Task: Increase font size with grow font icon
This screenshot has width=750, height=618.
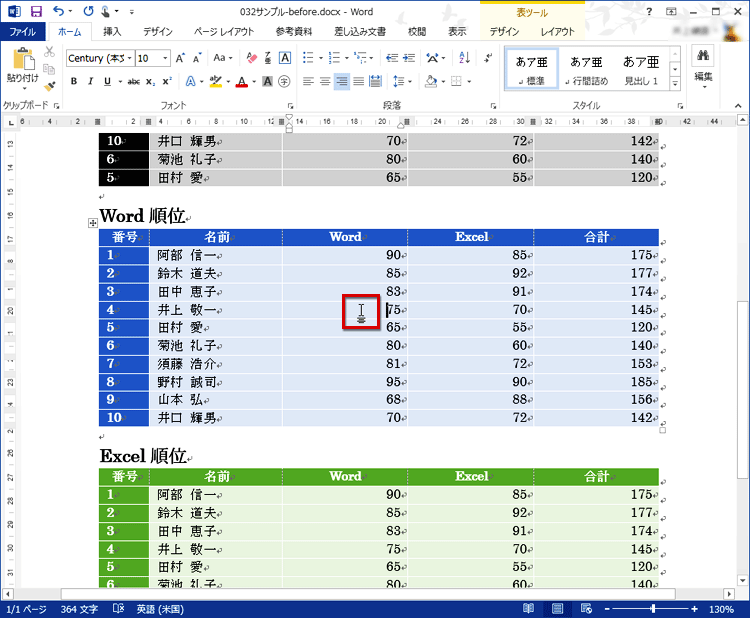Action: click(x=180, y=58)
